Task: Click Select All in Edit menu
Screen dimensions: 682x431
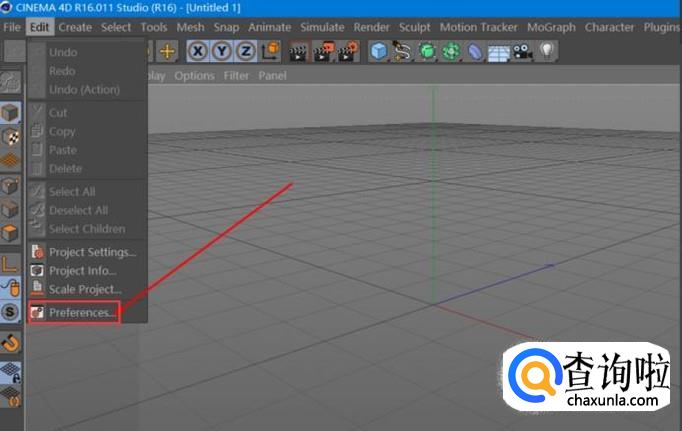Action: click(87, 192)
